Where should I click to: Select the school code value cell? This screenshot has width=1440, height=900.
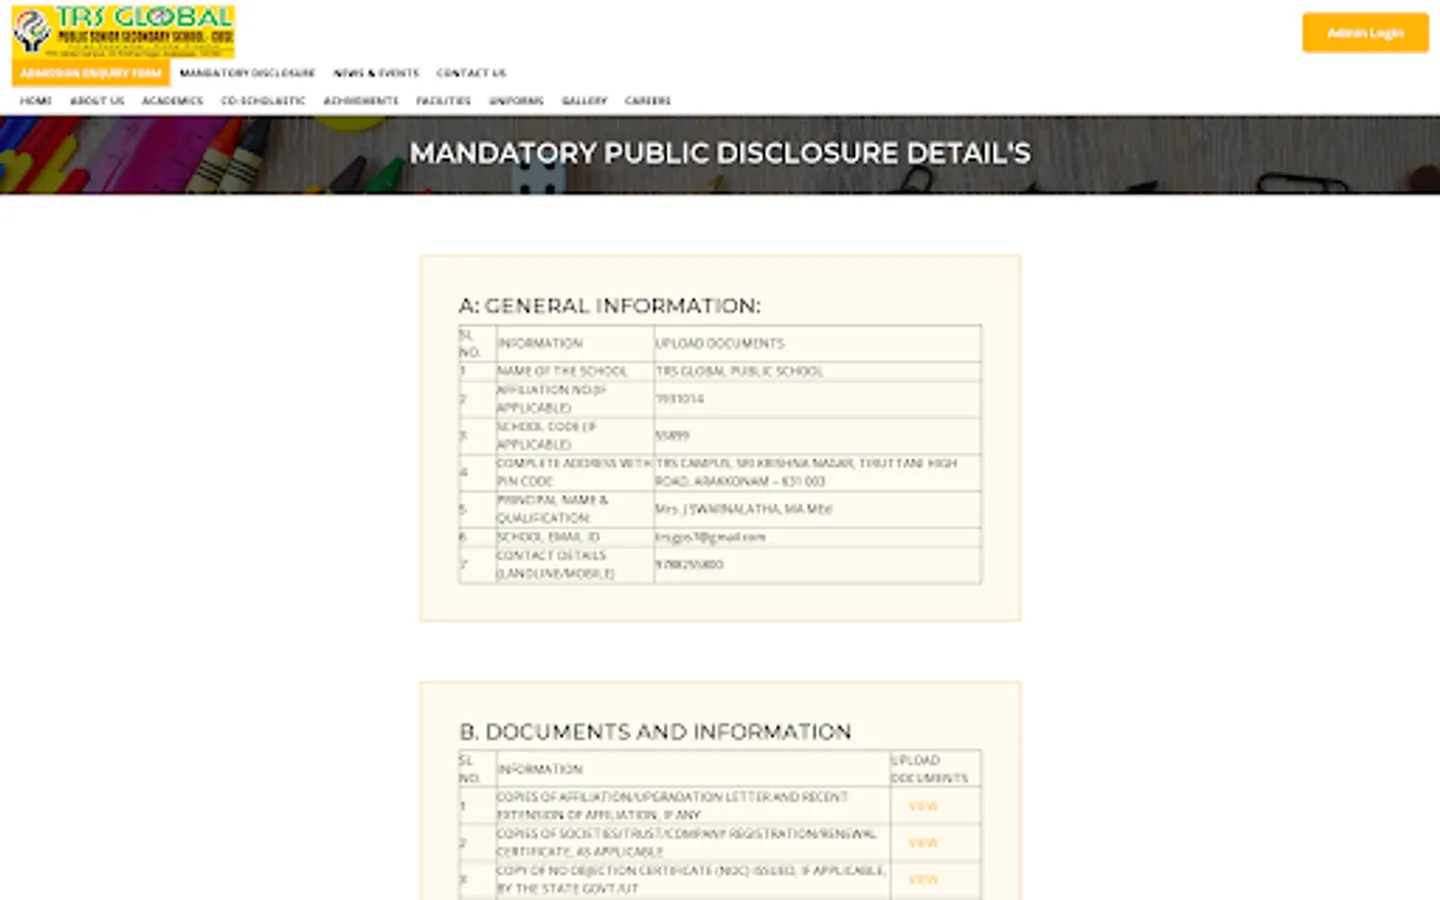coord(817,436)
